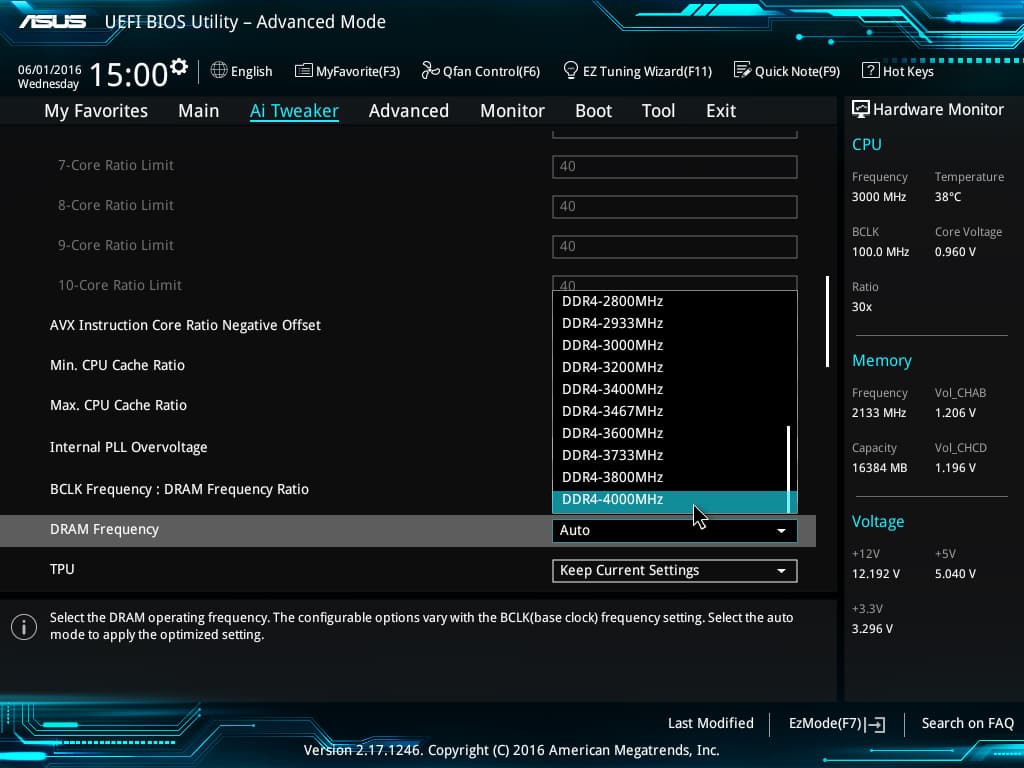Screen dimensions: 1024x768
Task: Click the main settings page scrollbar
Action: click(827, 321)
